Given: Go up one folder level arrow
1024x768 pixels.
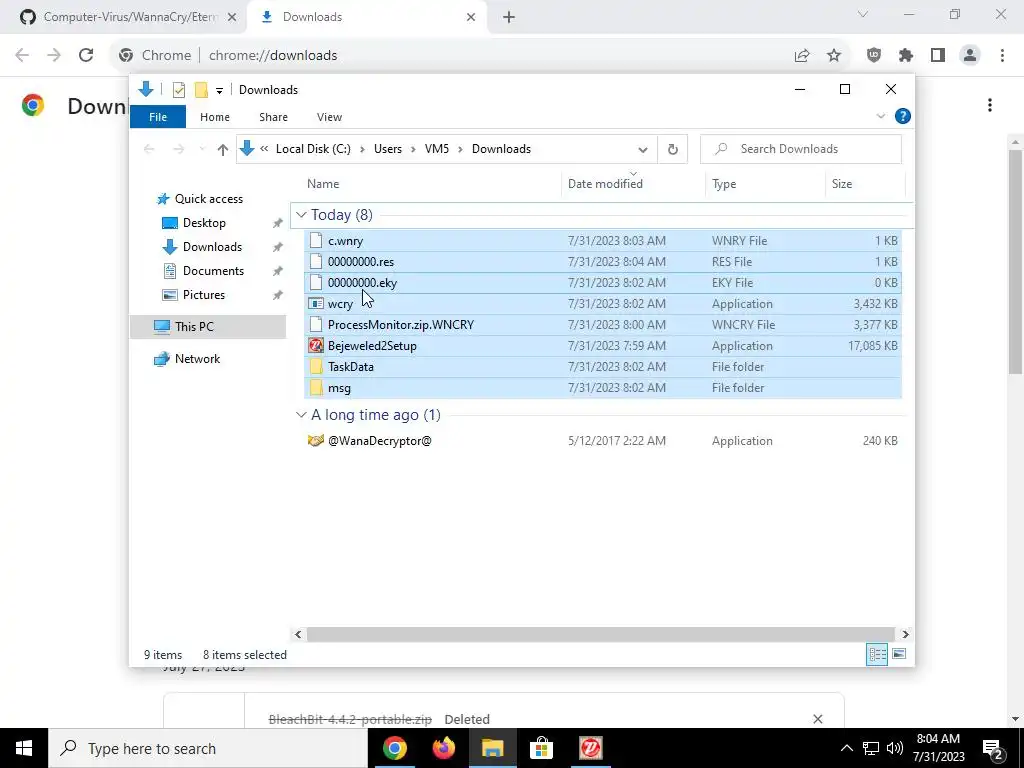Looking at the screenshot, I should (223, 150).
